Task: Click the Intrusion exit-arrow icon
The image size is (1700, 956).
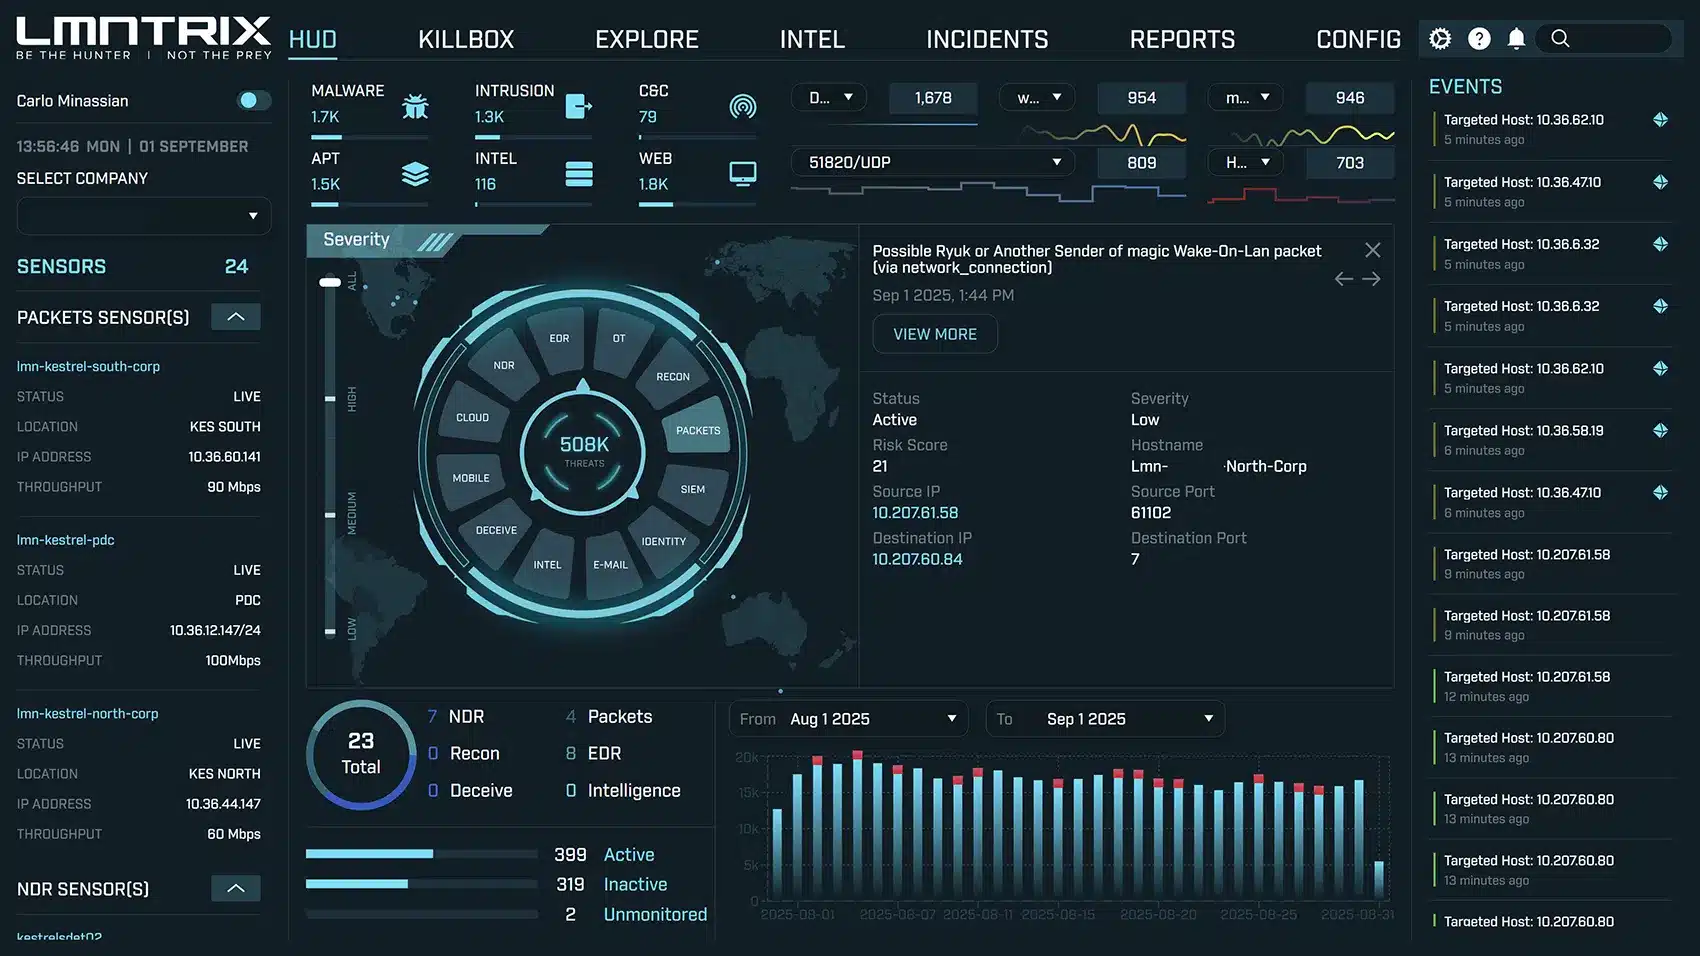Action: click(578, 106)
